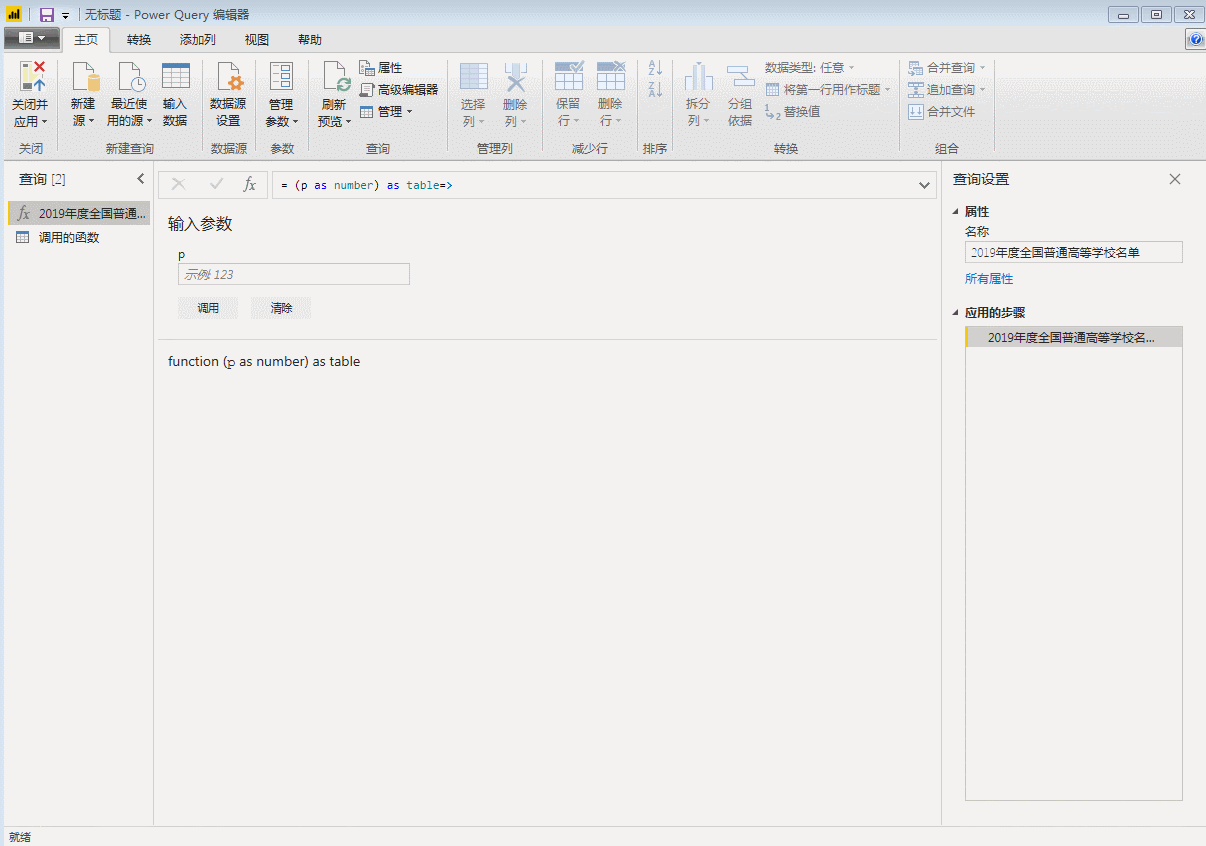This screenshot has width=1206, height=846.
Task: Click Manage Parameters (管理参数) icon
Action: [281, 77]
